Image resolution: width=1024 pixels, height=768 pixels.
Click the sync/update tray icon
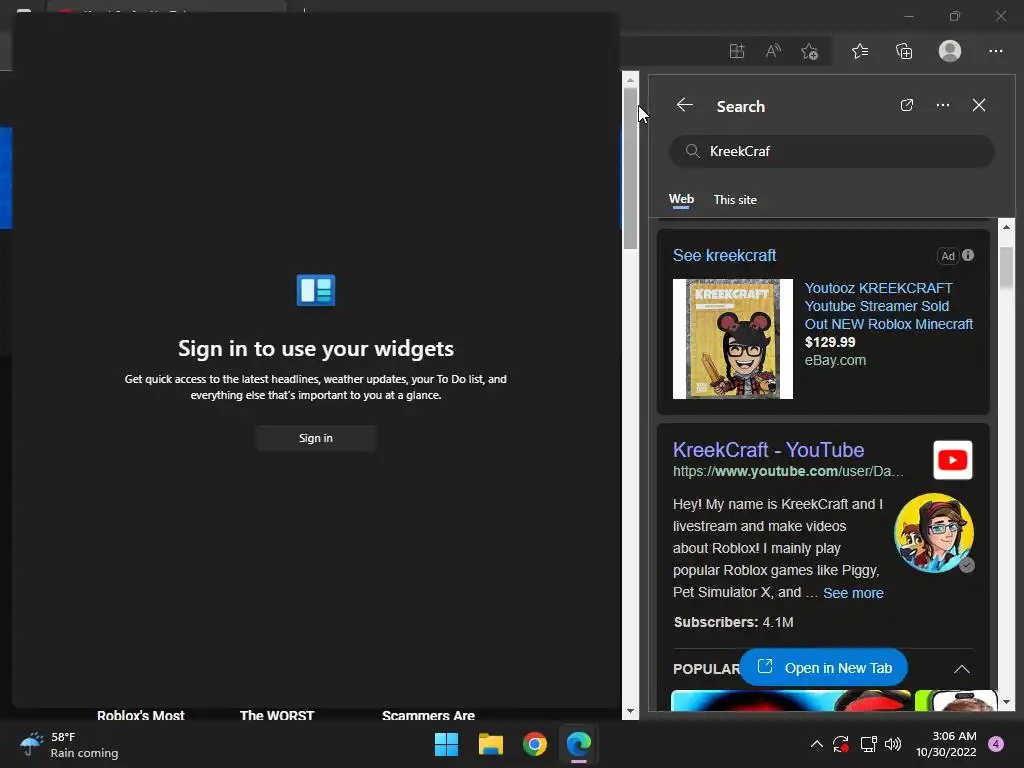coord(840,744)
